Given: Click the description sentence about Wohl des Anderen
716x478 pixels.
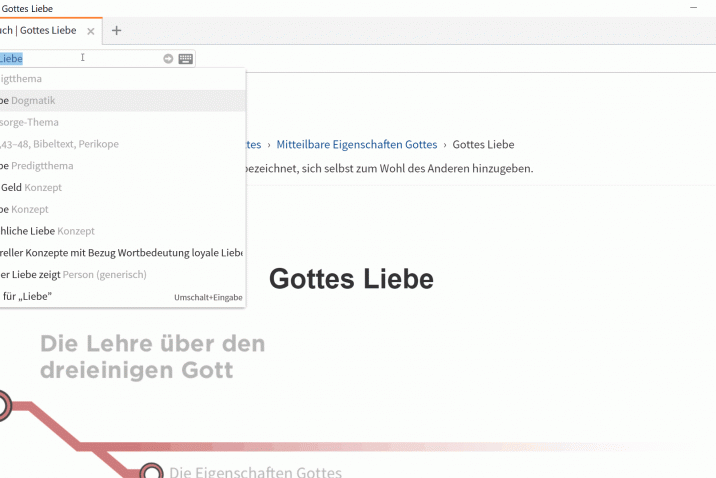Looking at the screenshot, I should coord(389,168).
